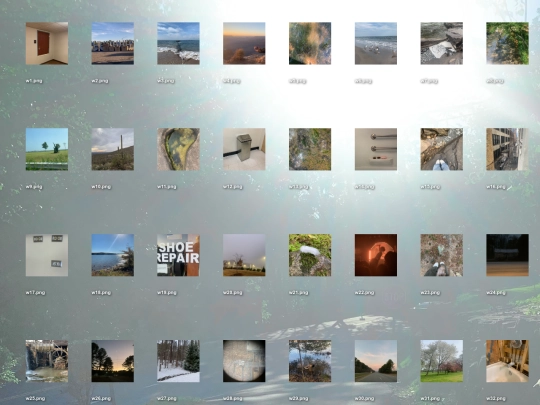Select the SHOE REPAIR sign thumbnail
The image size is (540, 405).
178,255
